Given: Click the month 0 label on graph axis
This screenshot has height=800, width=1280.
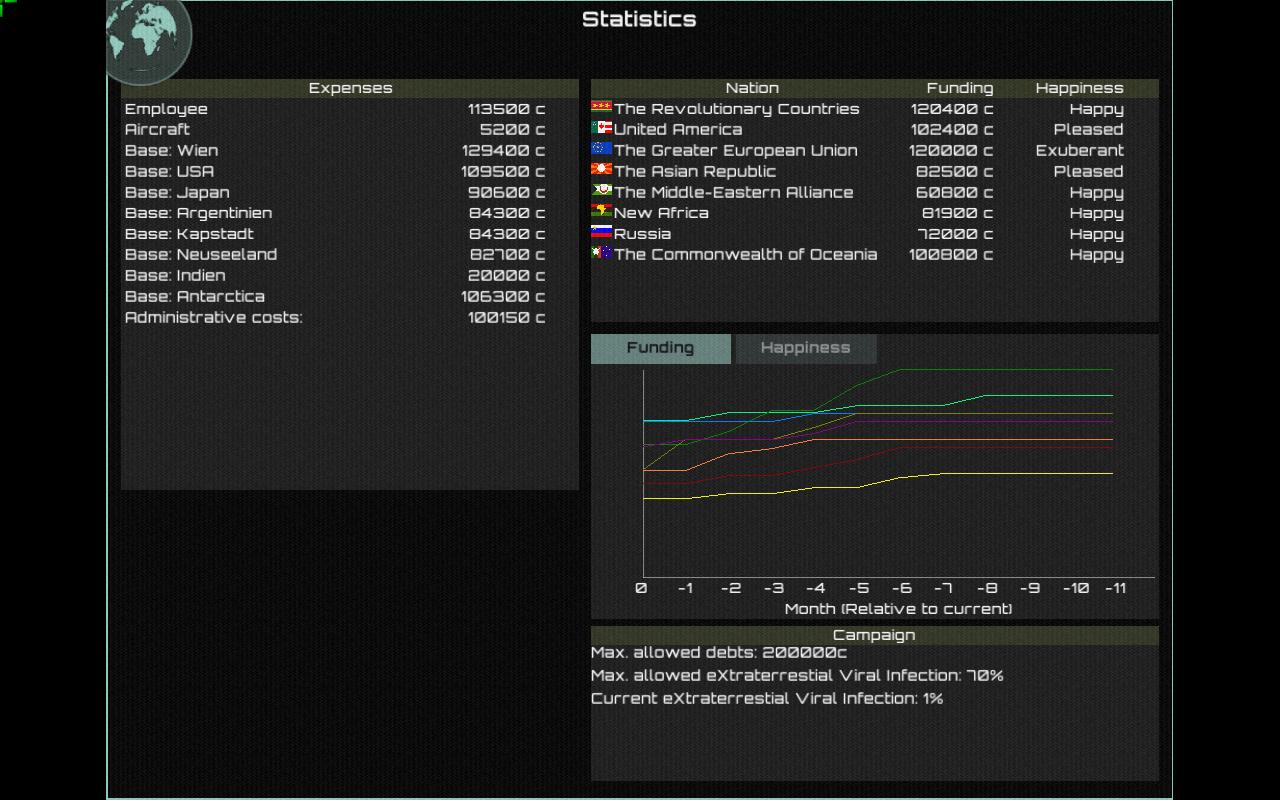Looking at the screenshot, I should point(641,588).
